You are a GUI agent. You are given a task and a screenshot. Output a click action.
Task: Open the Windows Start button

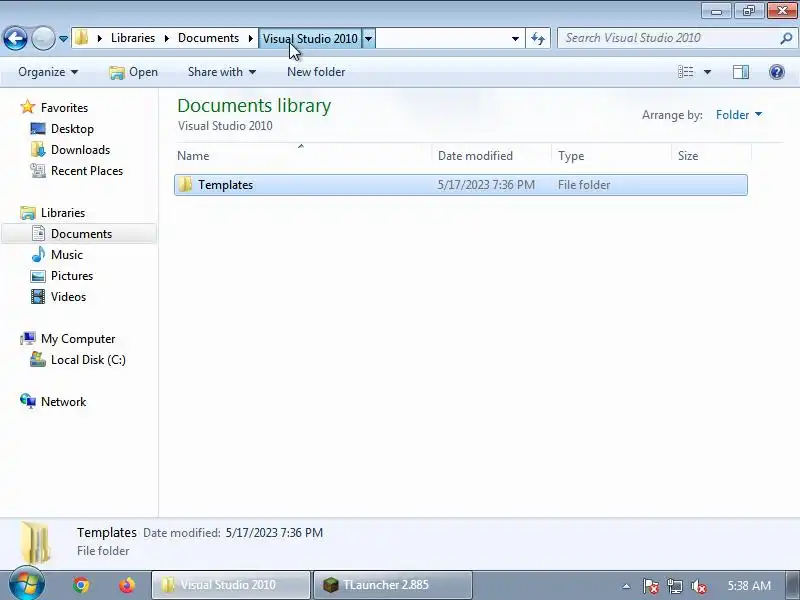[x=27, y=584]
